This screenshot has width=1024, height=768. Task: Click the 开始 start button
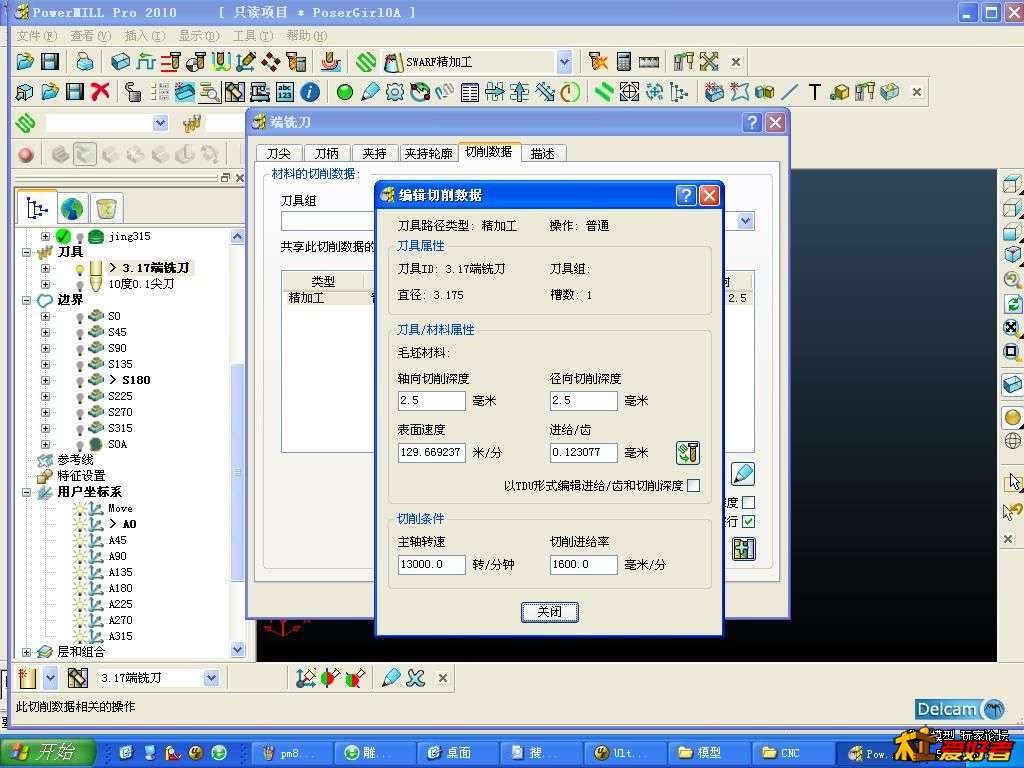(x=49, y=752)
